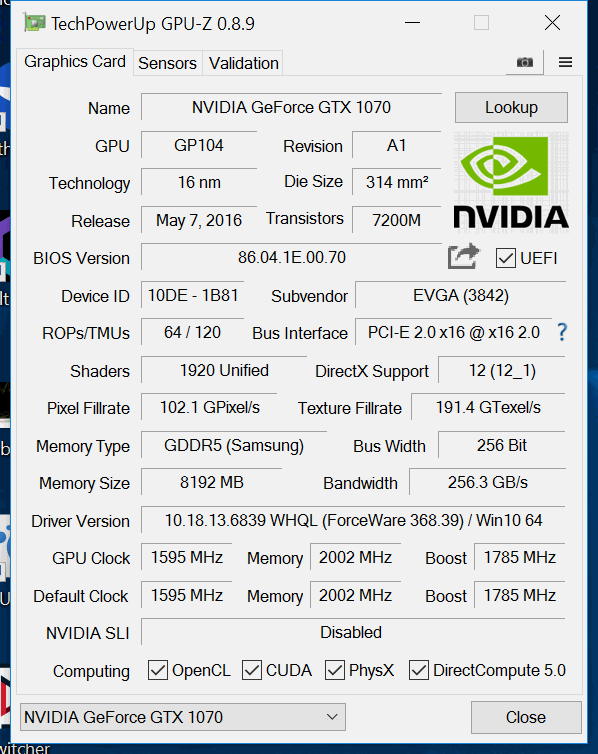
Task: Take a screenshot using the camera icon
Action: pyautogui.click(x=524, y=63)
